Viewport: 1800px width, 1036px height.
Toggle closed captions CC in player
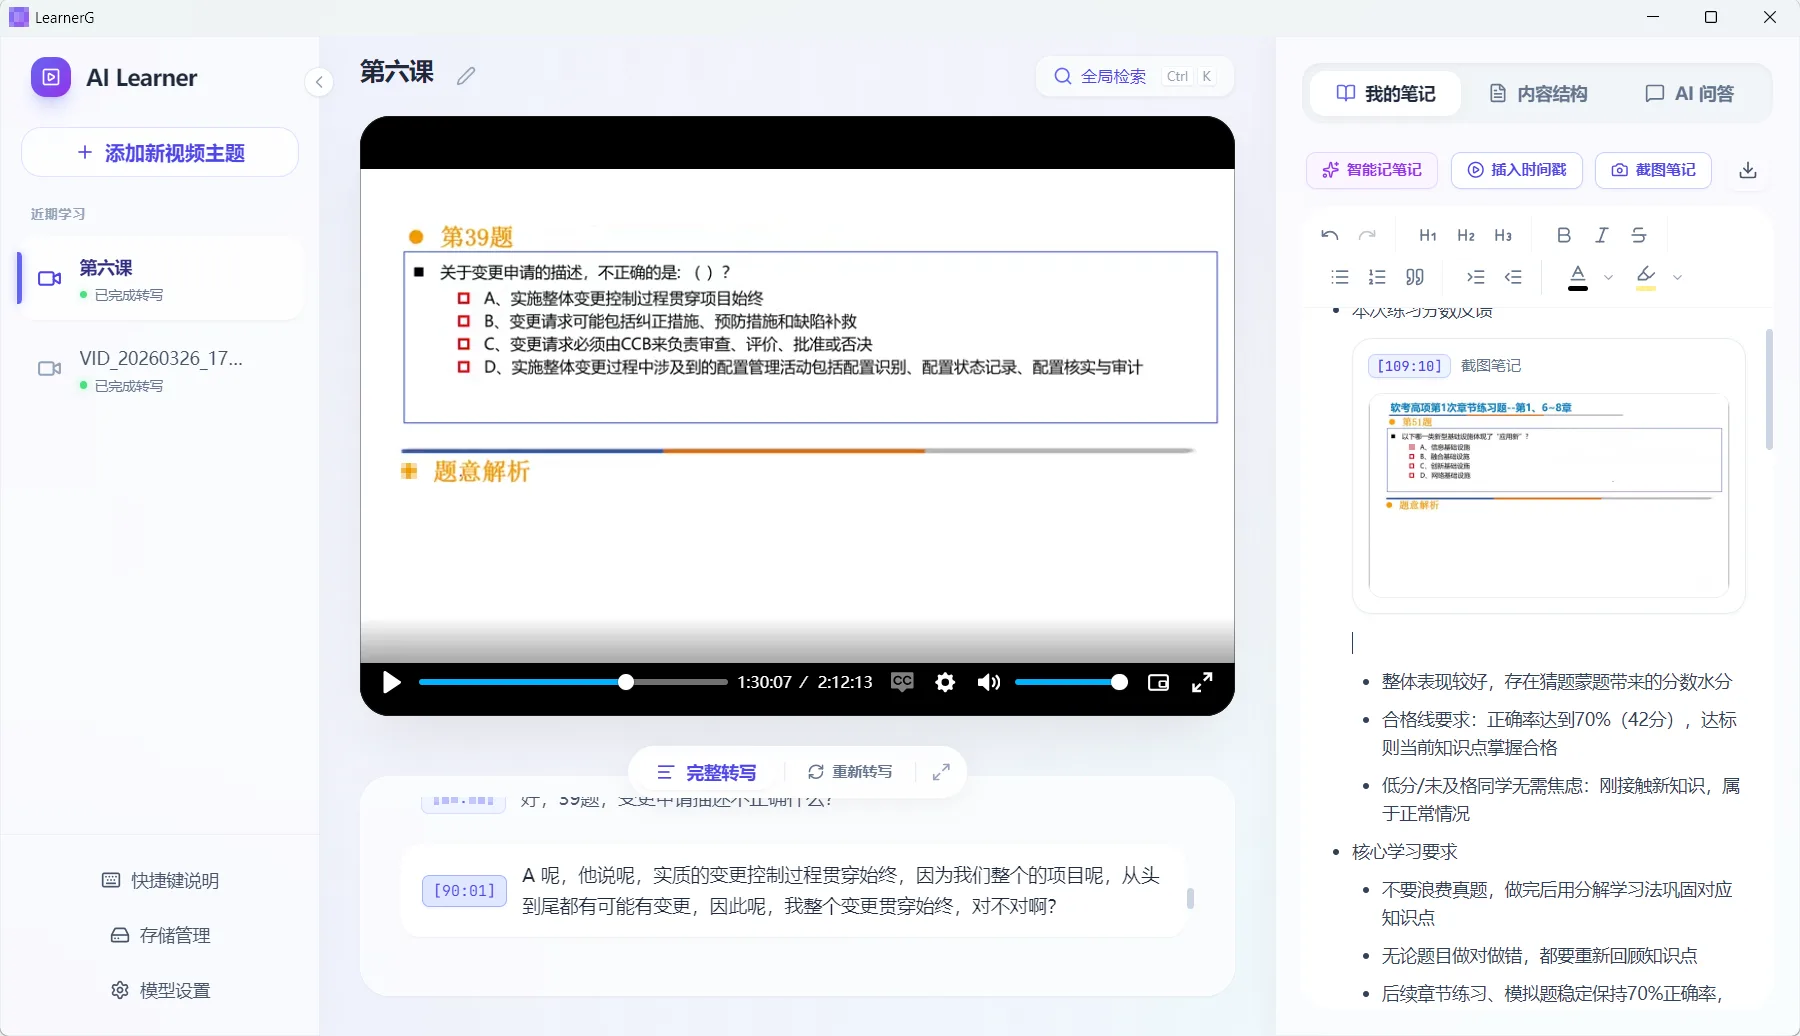pyautogui.click(x=902, y=683)
